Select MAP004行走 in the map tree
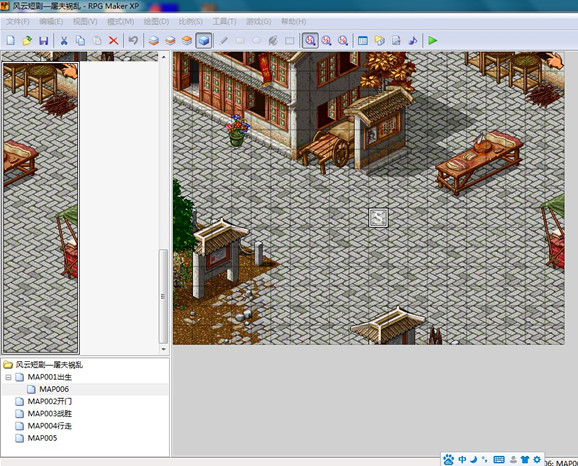The width and height of the screenshot is (578, 466). [x=50, y=426]
